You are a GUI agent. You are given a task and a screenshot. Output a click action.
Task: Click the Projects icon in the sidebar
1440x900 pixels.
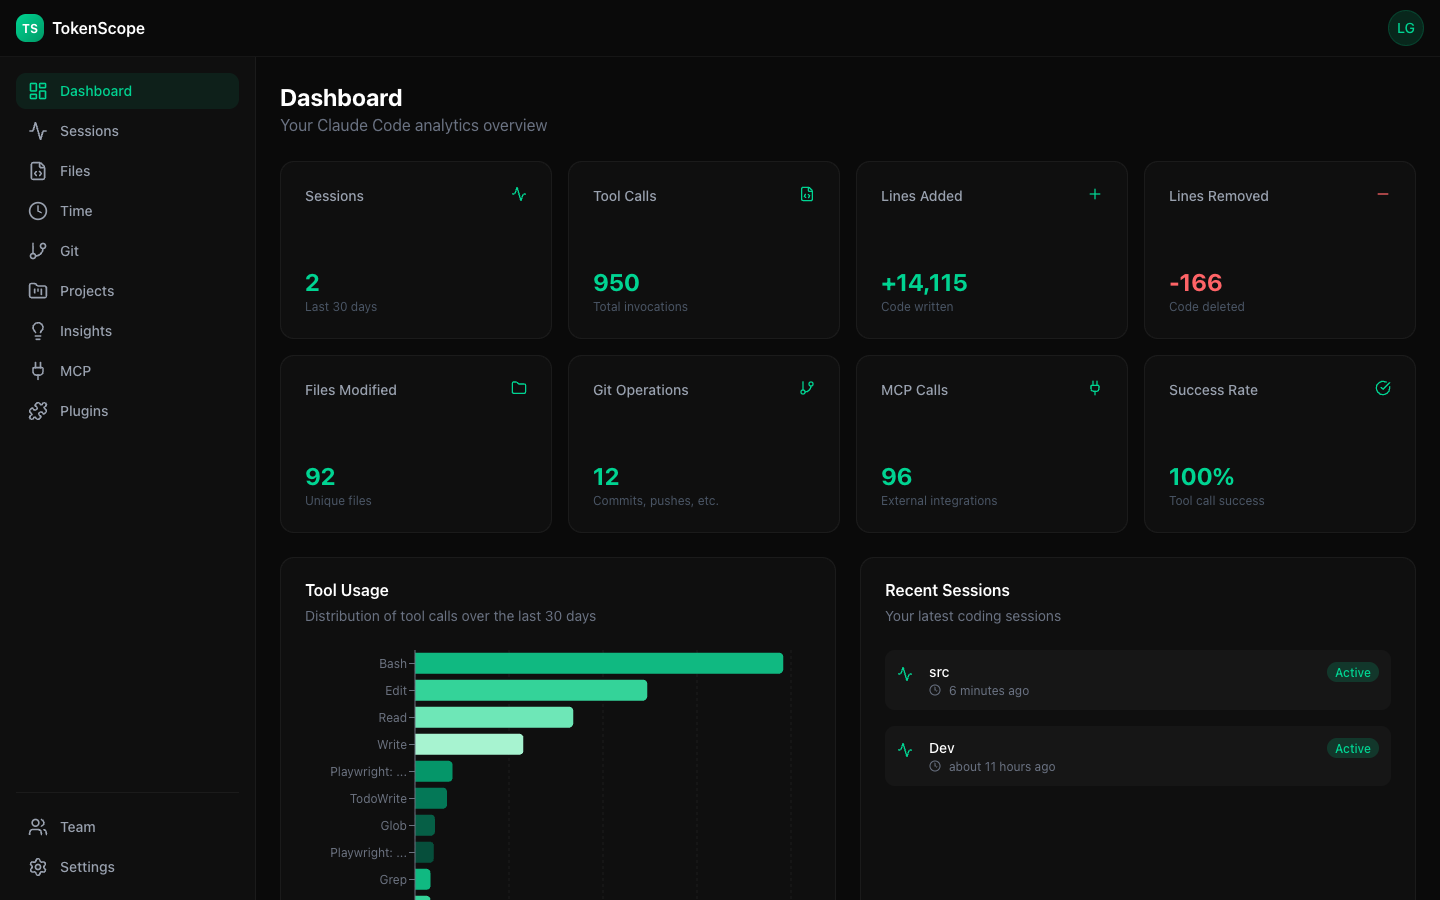[x=37, y=290]
